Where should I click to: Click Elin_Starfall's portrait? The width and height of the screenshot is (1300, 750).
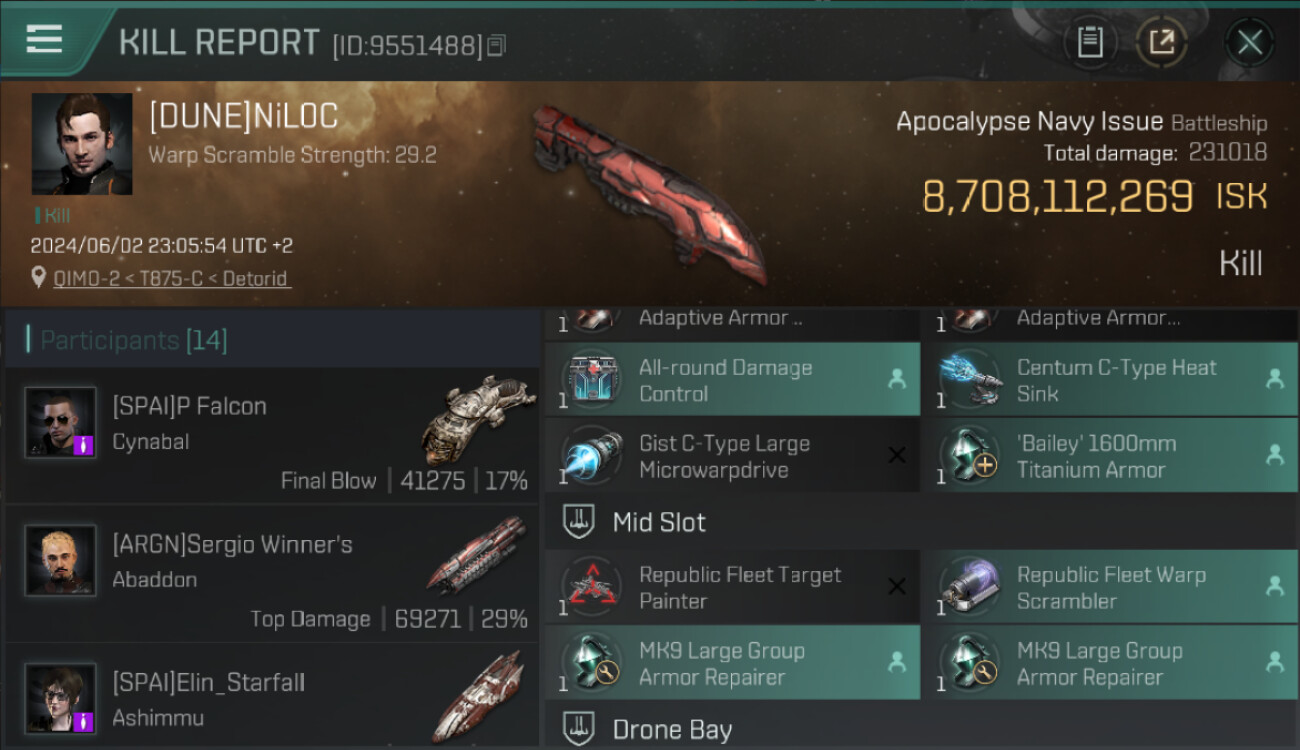61,698
